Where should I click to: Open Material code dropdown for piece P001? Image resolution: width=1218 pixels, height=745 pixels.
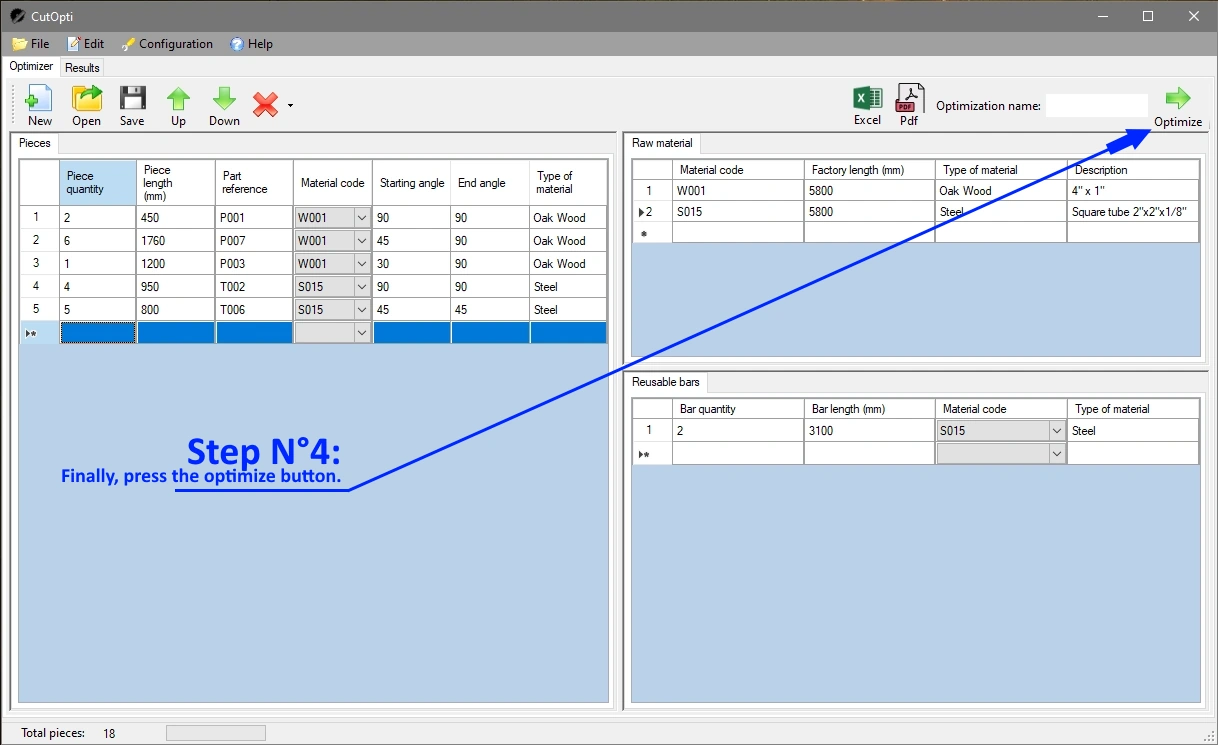[x=361, y=218]
